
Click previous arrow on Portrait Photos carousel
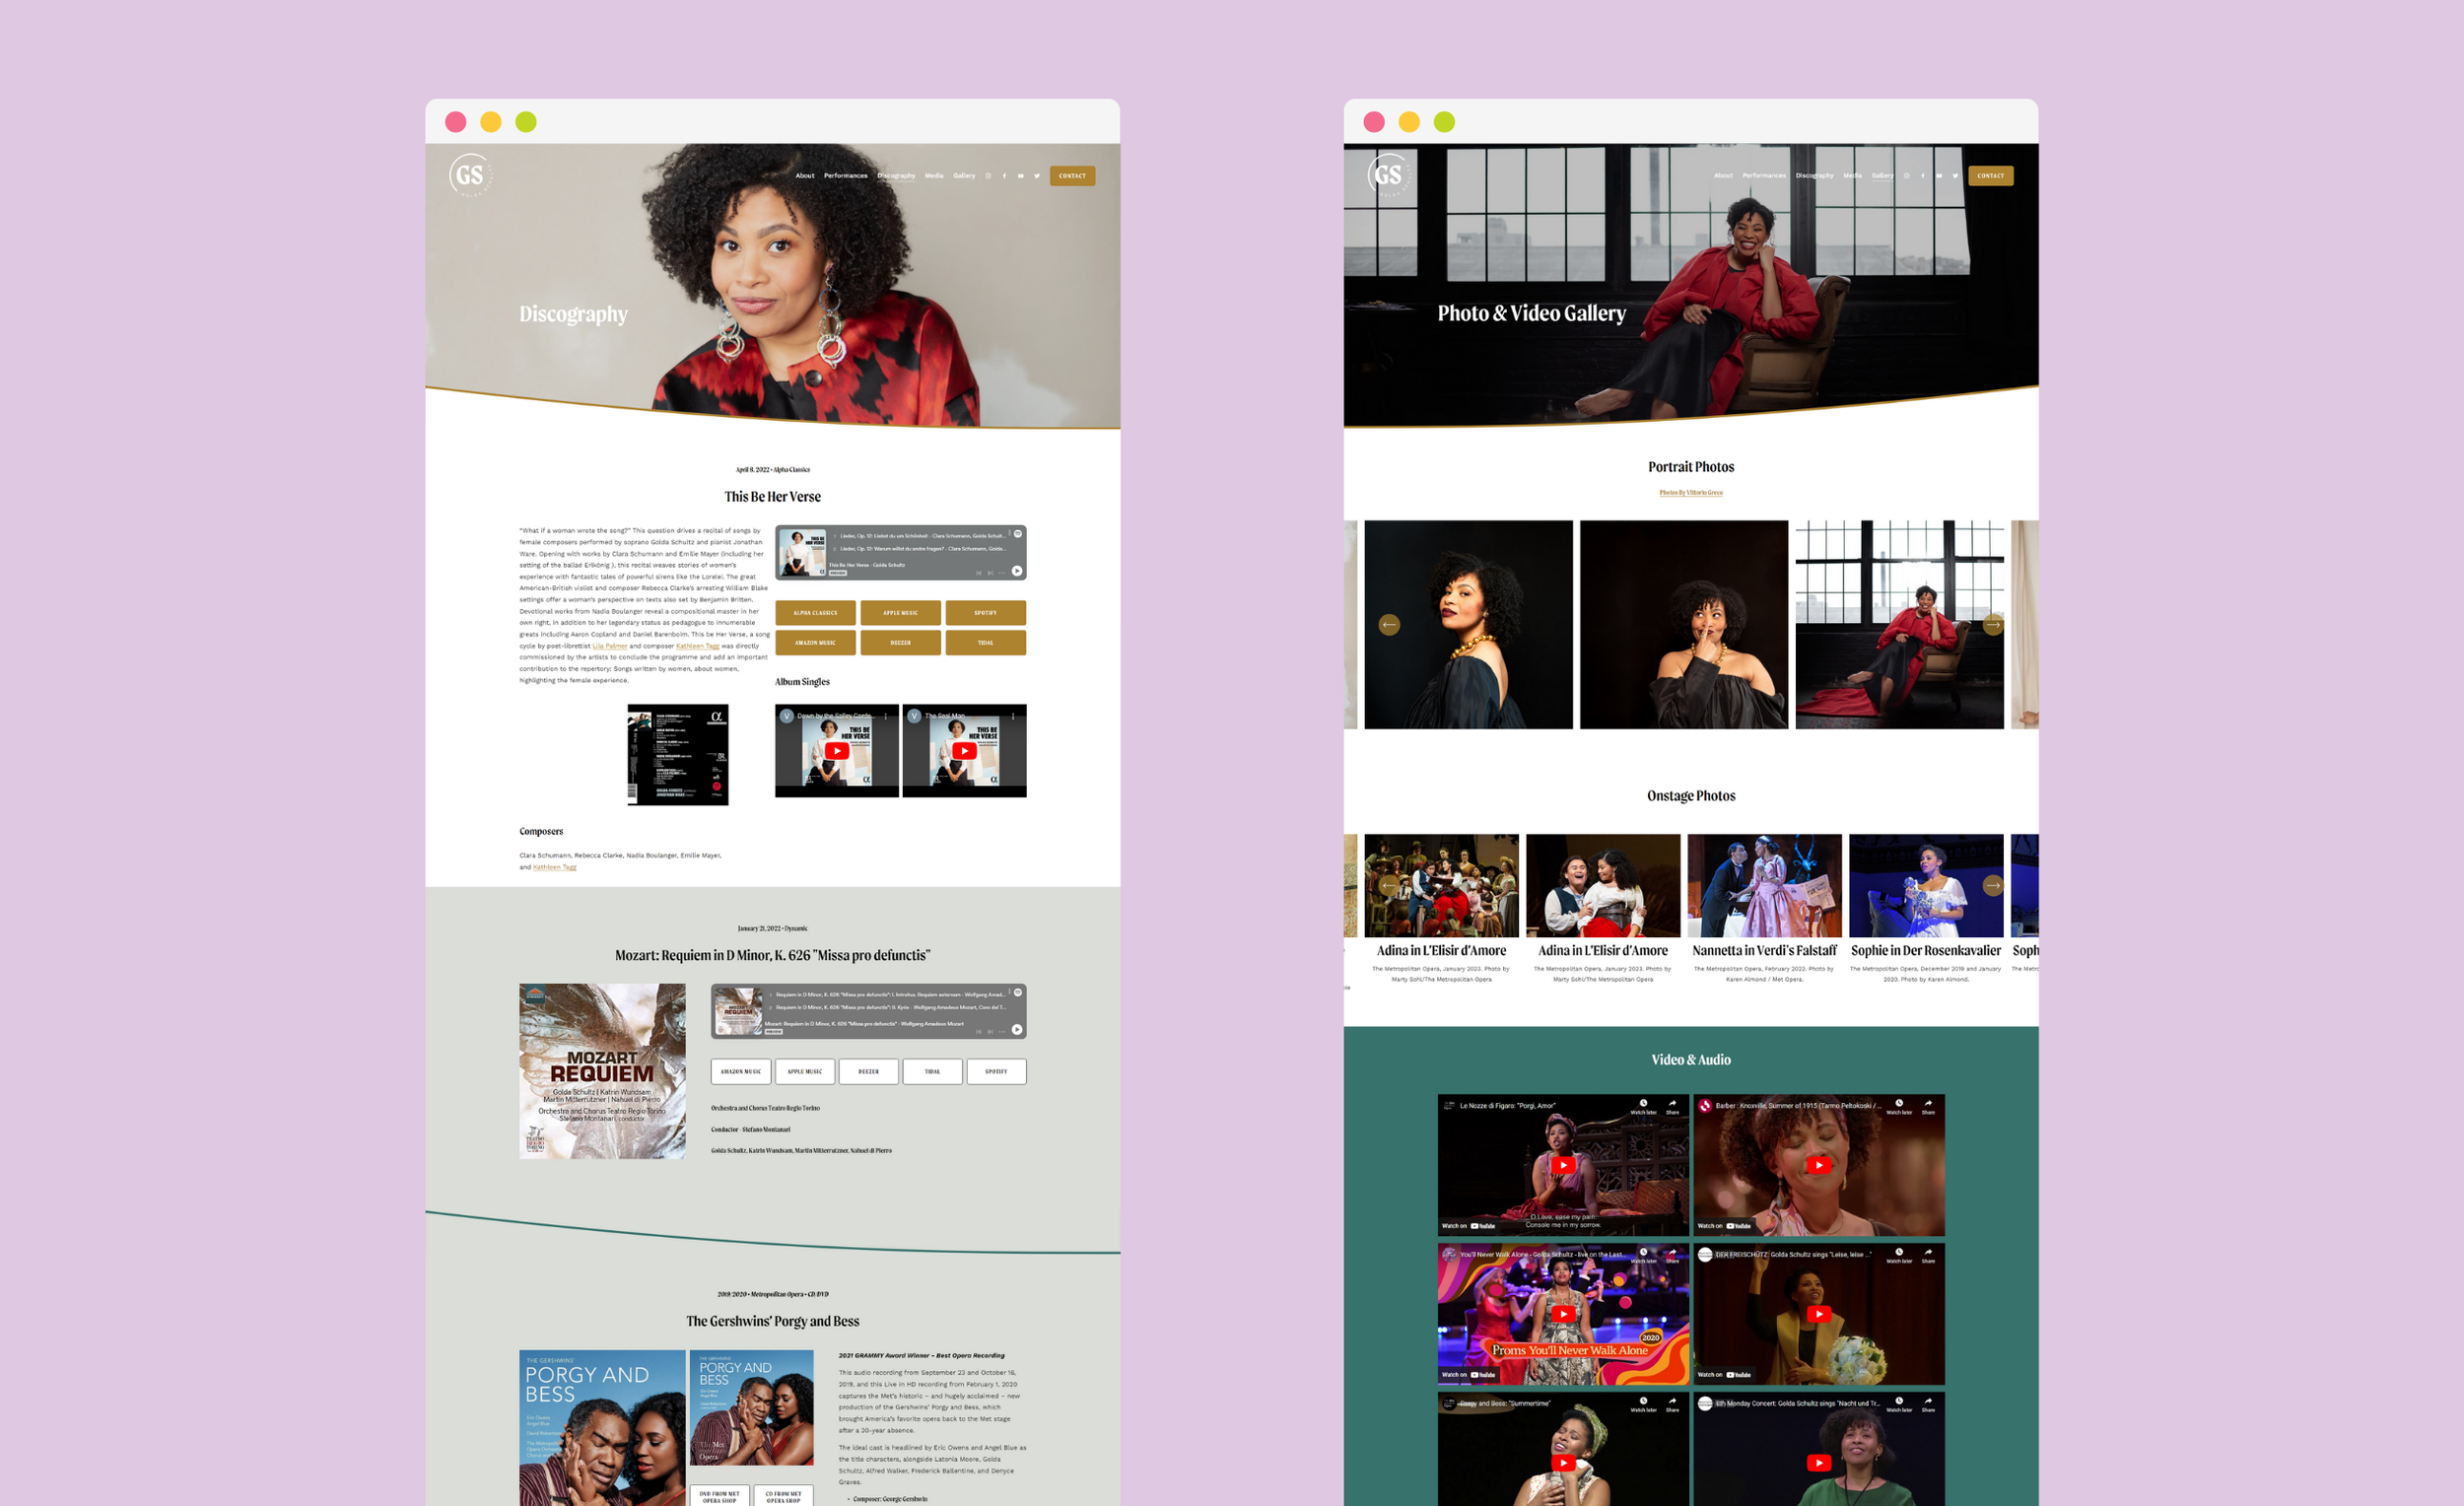pos(1389,625)
